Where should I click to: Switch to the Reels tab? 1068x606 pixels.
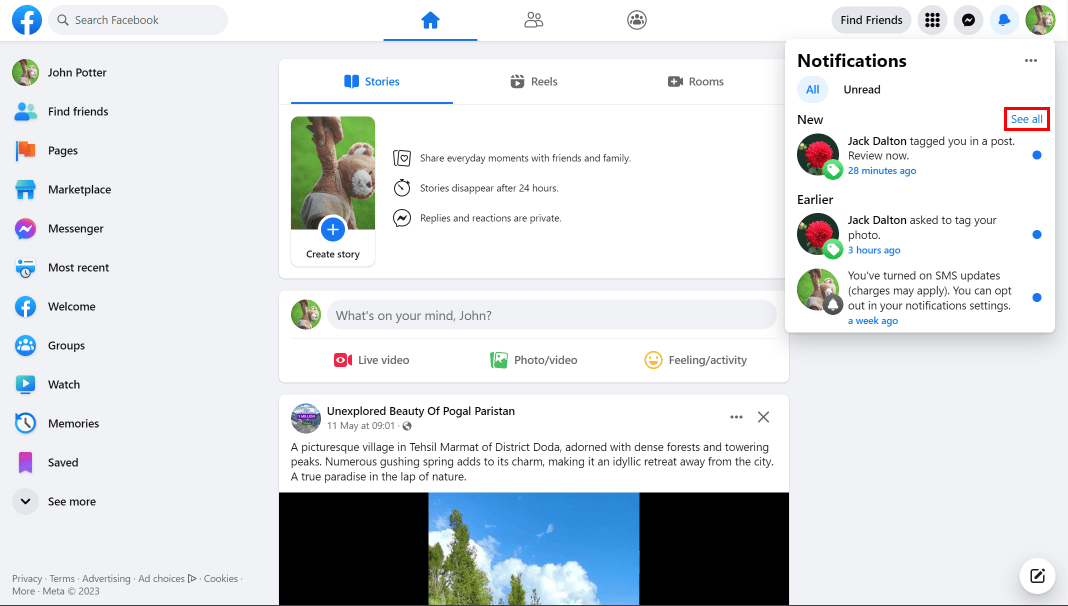tap(533, 81)
